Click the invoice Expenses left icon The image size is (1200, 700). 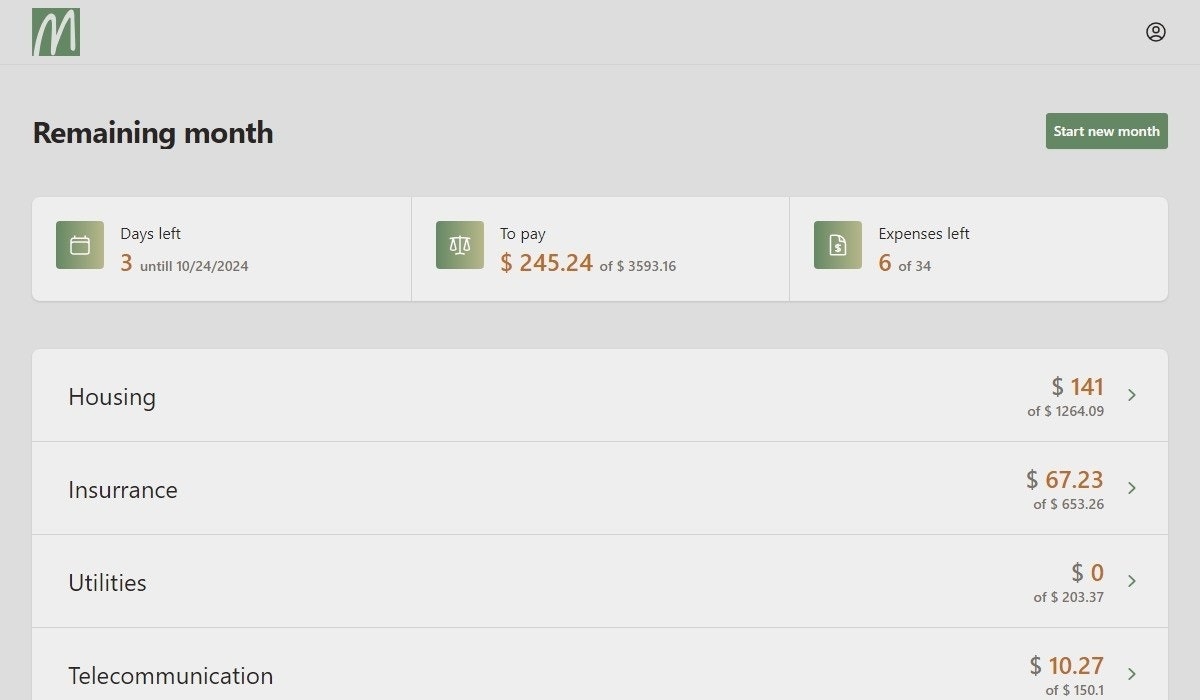click(838, 245)
